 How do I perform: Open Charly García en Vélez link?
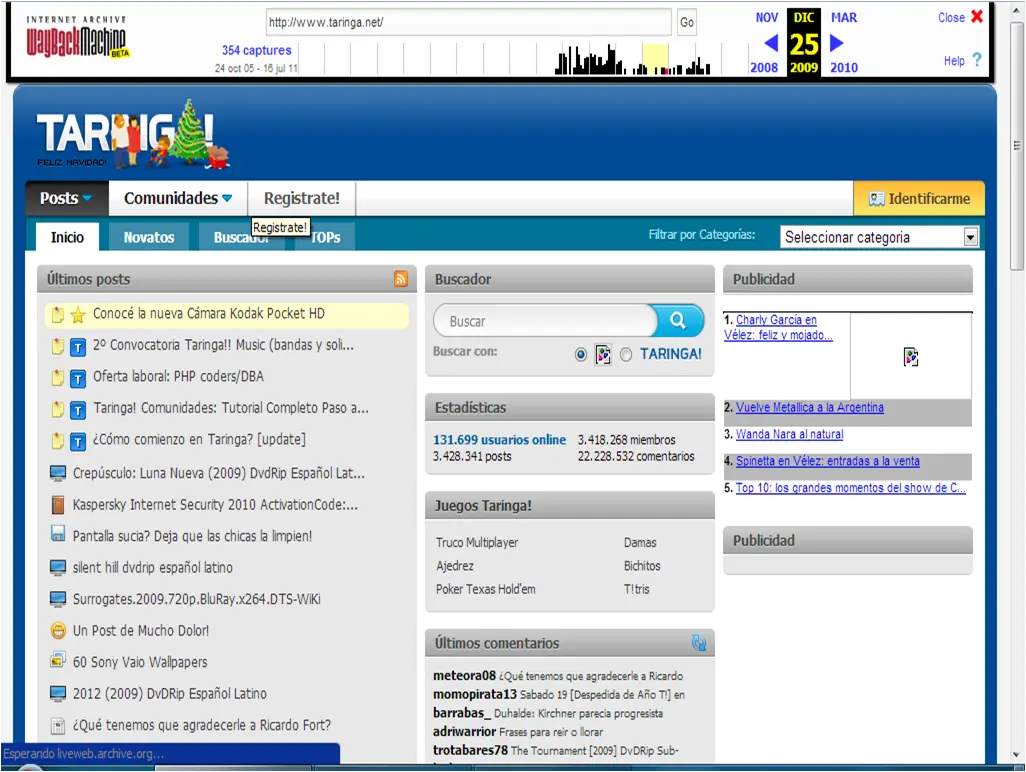778,327
